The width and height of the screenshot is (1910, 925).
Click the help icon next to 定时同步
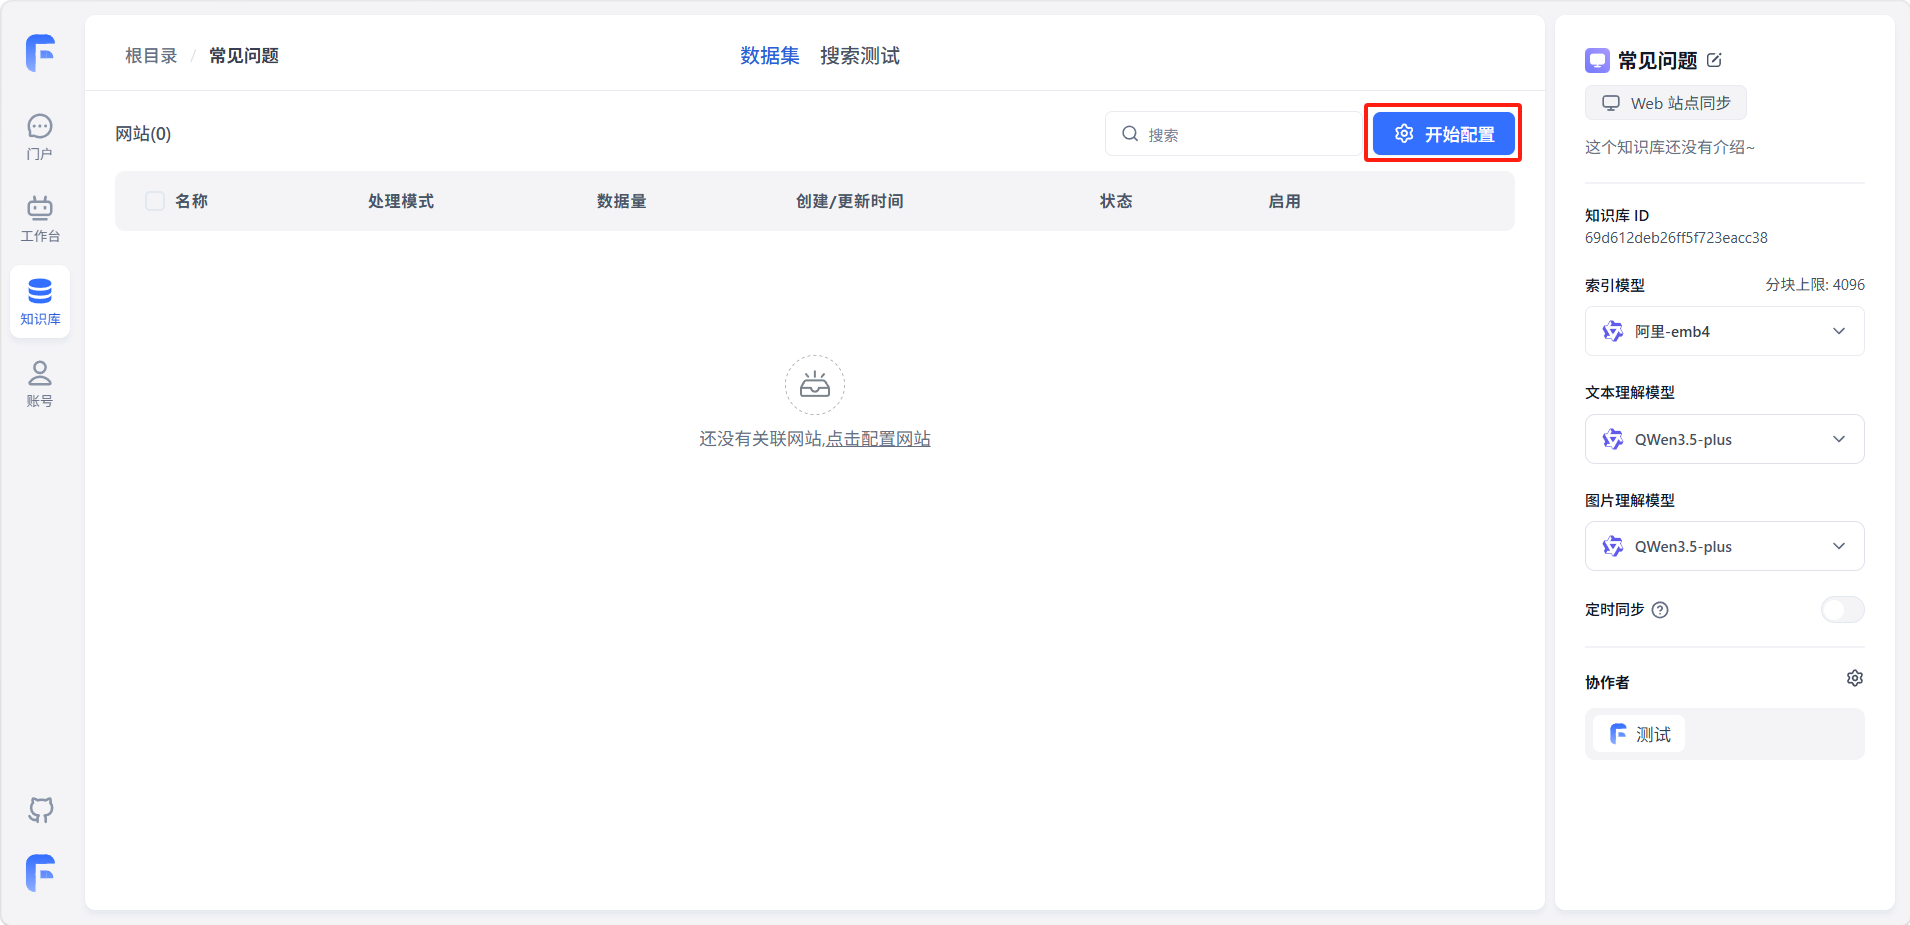tap(1660, 610)
